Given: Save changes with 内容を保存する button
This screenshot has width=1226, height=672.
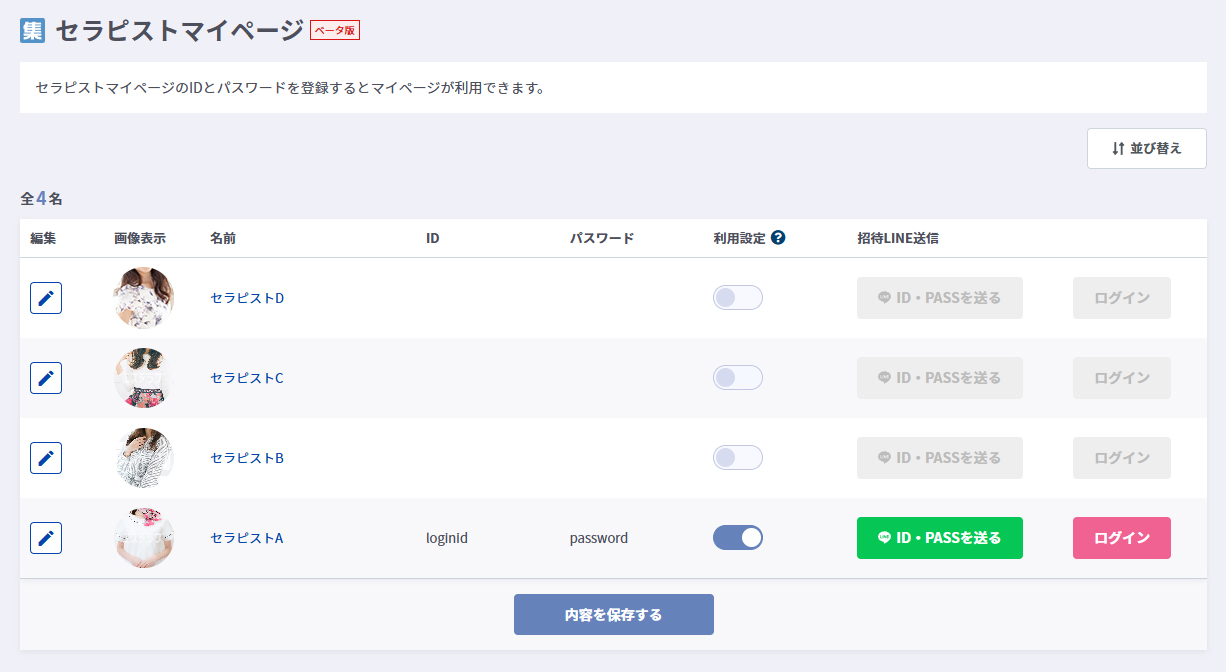Looking at the screenshot, I should click(613, 615).
